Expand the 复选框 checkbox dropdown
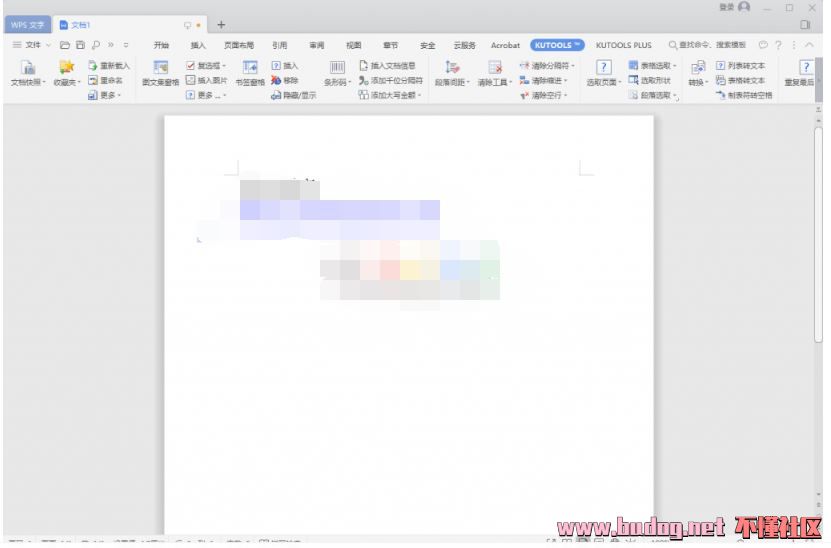The width and height of the screenshot is (831, 548). click(x=206, y=66)
